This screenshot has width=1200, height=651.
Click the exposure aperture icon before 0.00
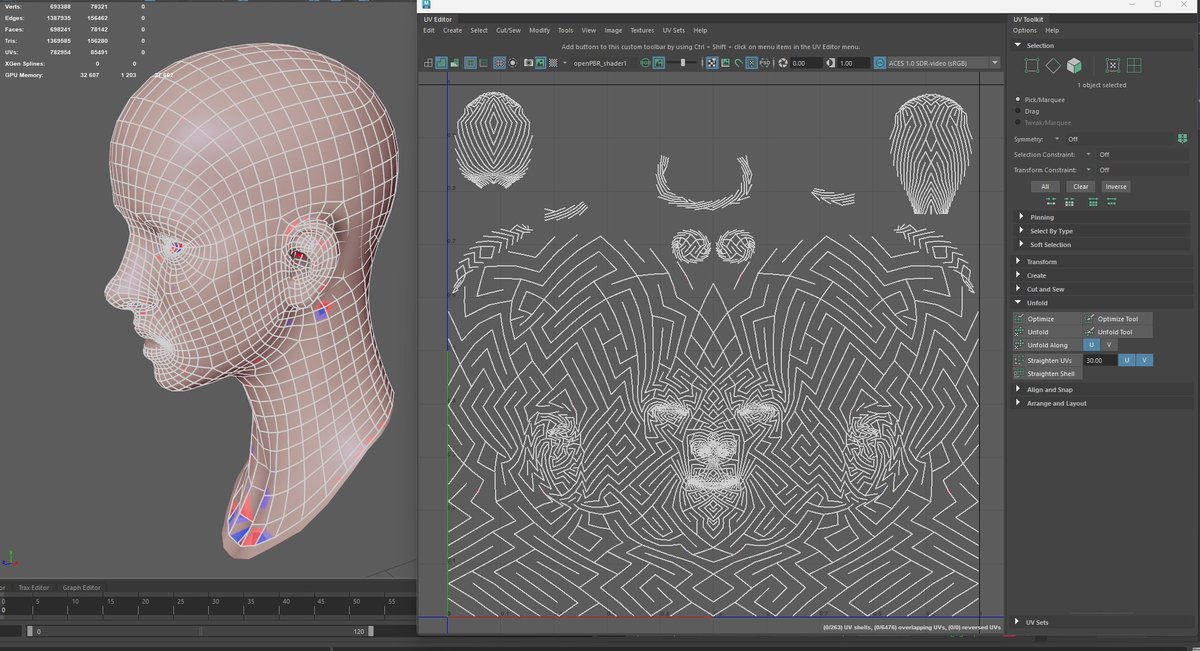(784, 62)
